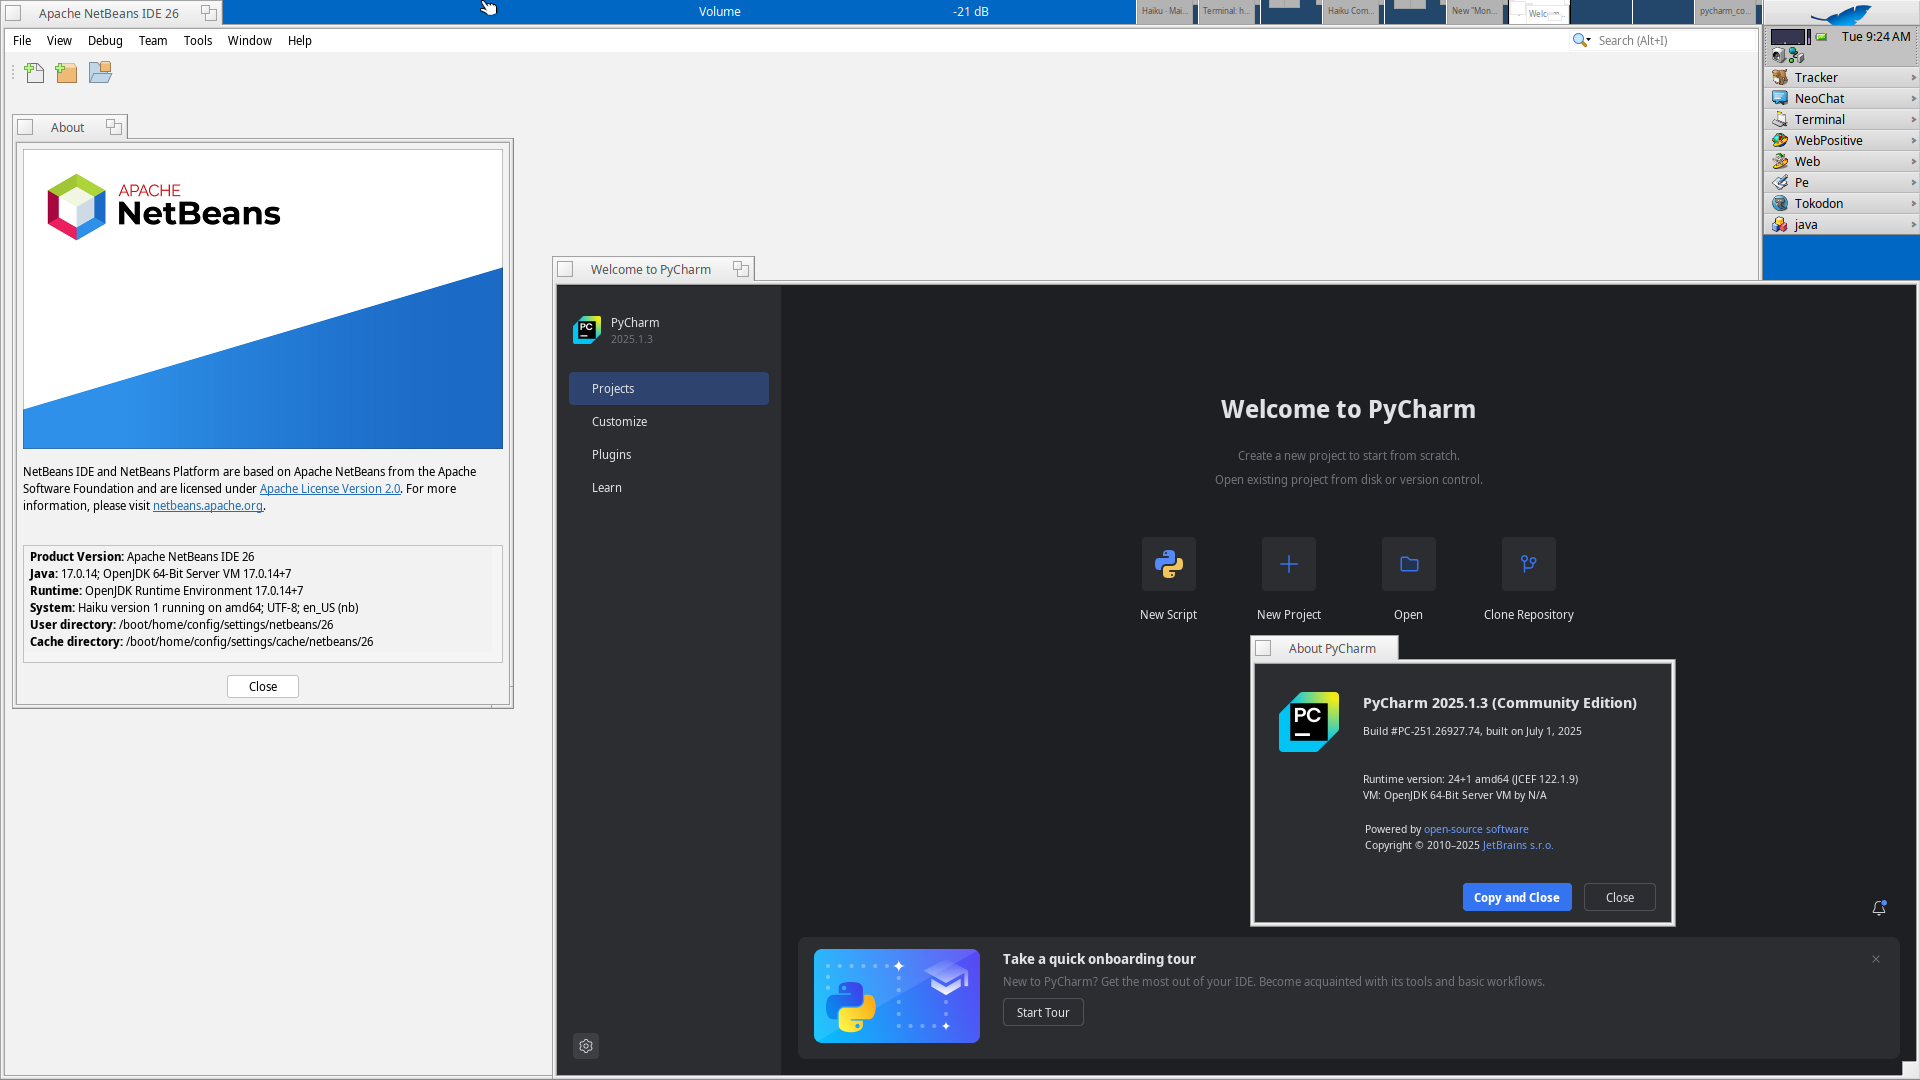Open the JetBrains s.r.o. link

1518,845
